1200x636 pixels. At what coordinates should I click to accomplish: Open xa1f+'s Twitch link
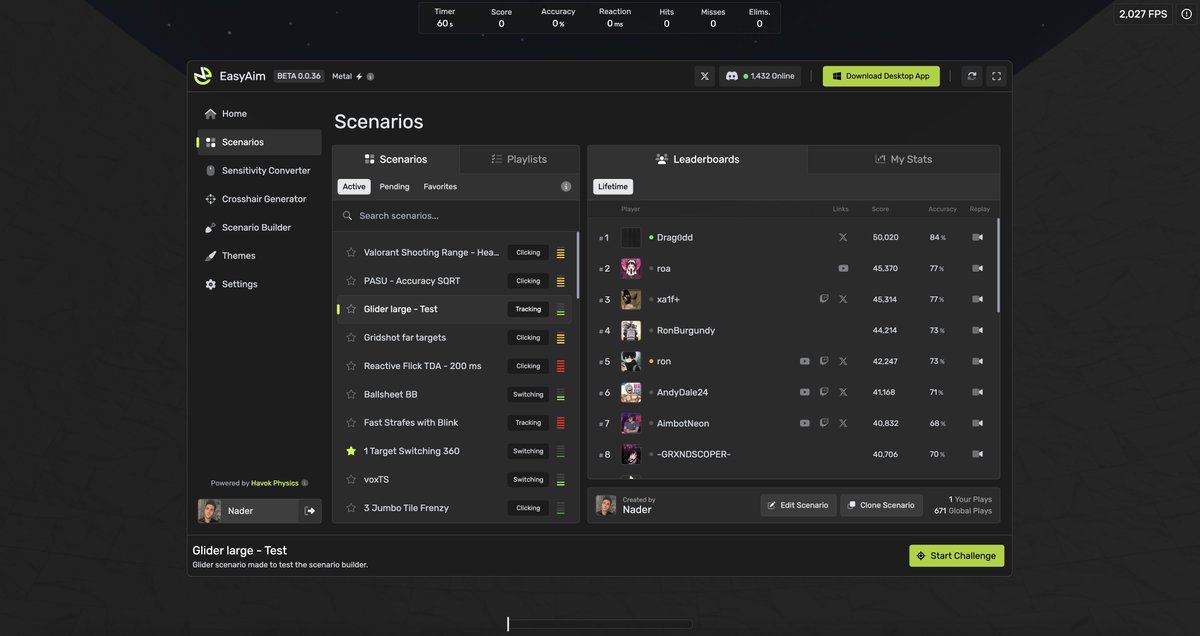tap(824, 299)
